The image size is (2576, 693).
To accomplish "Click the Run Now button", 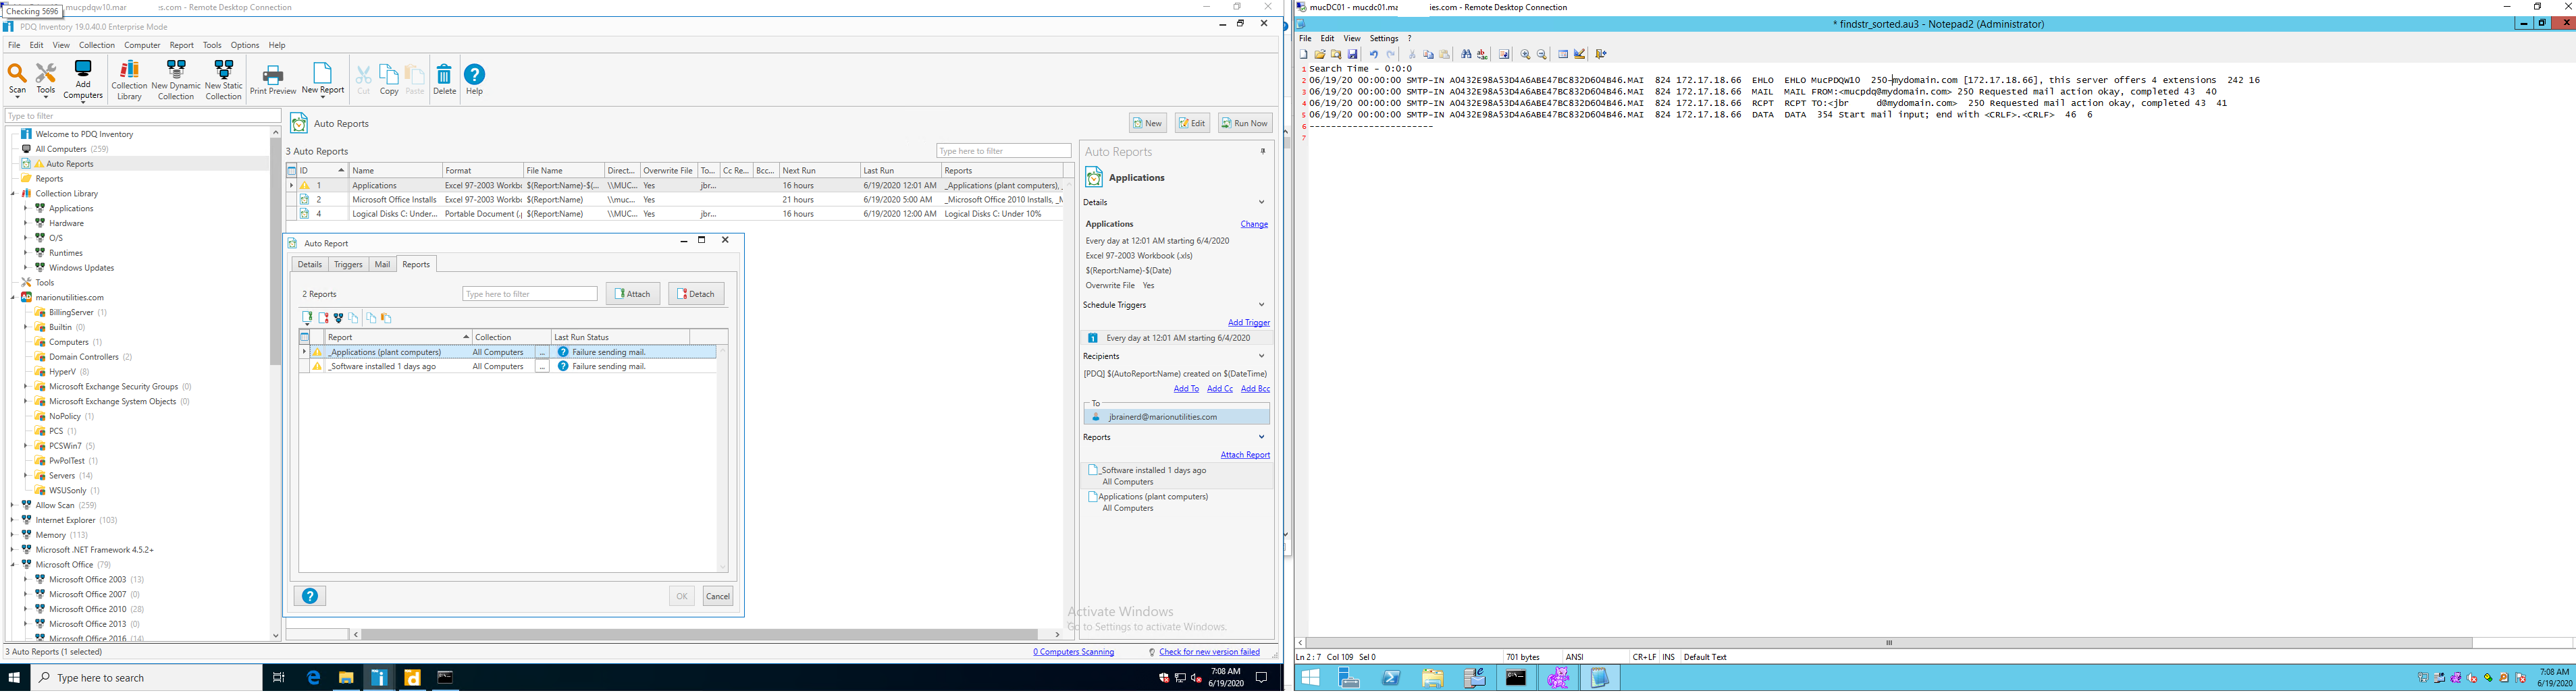I will click(x=1245, y=123).
